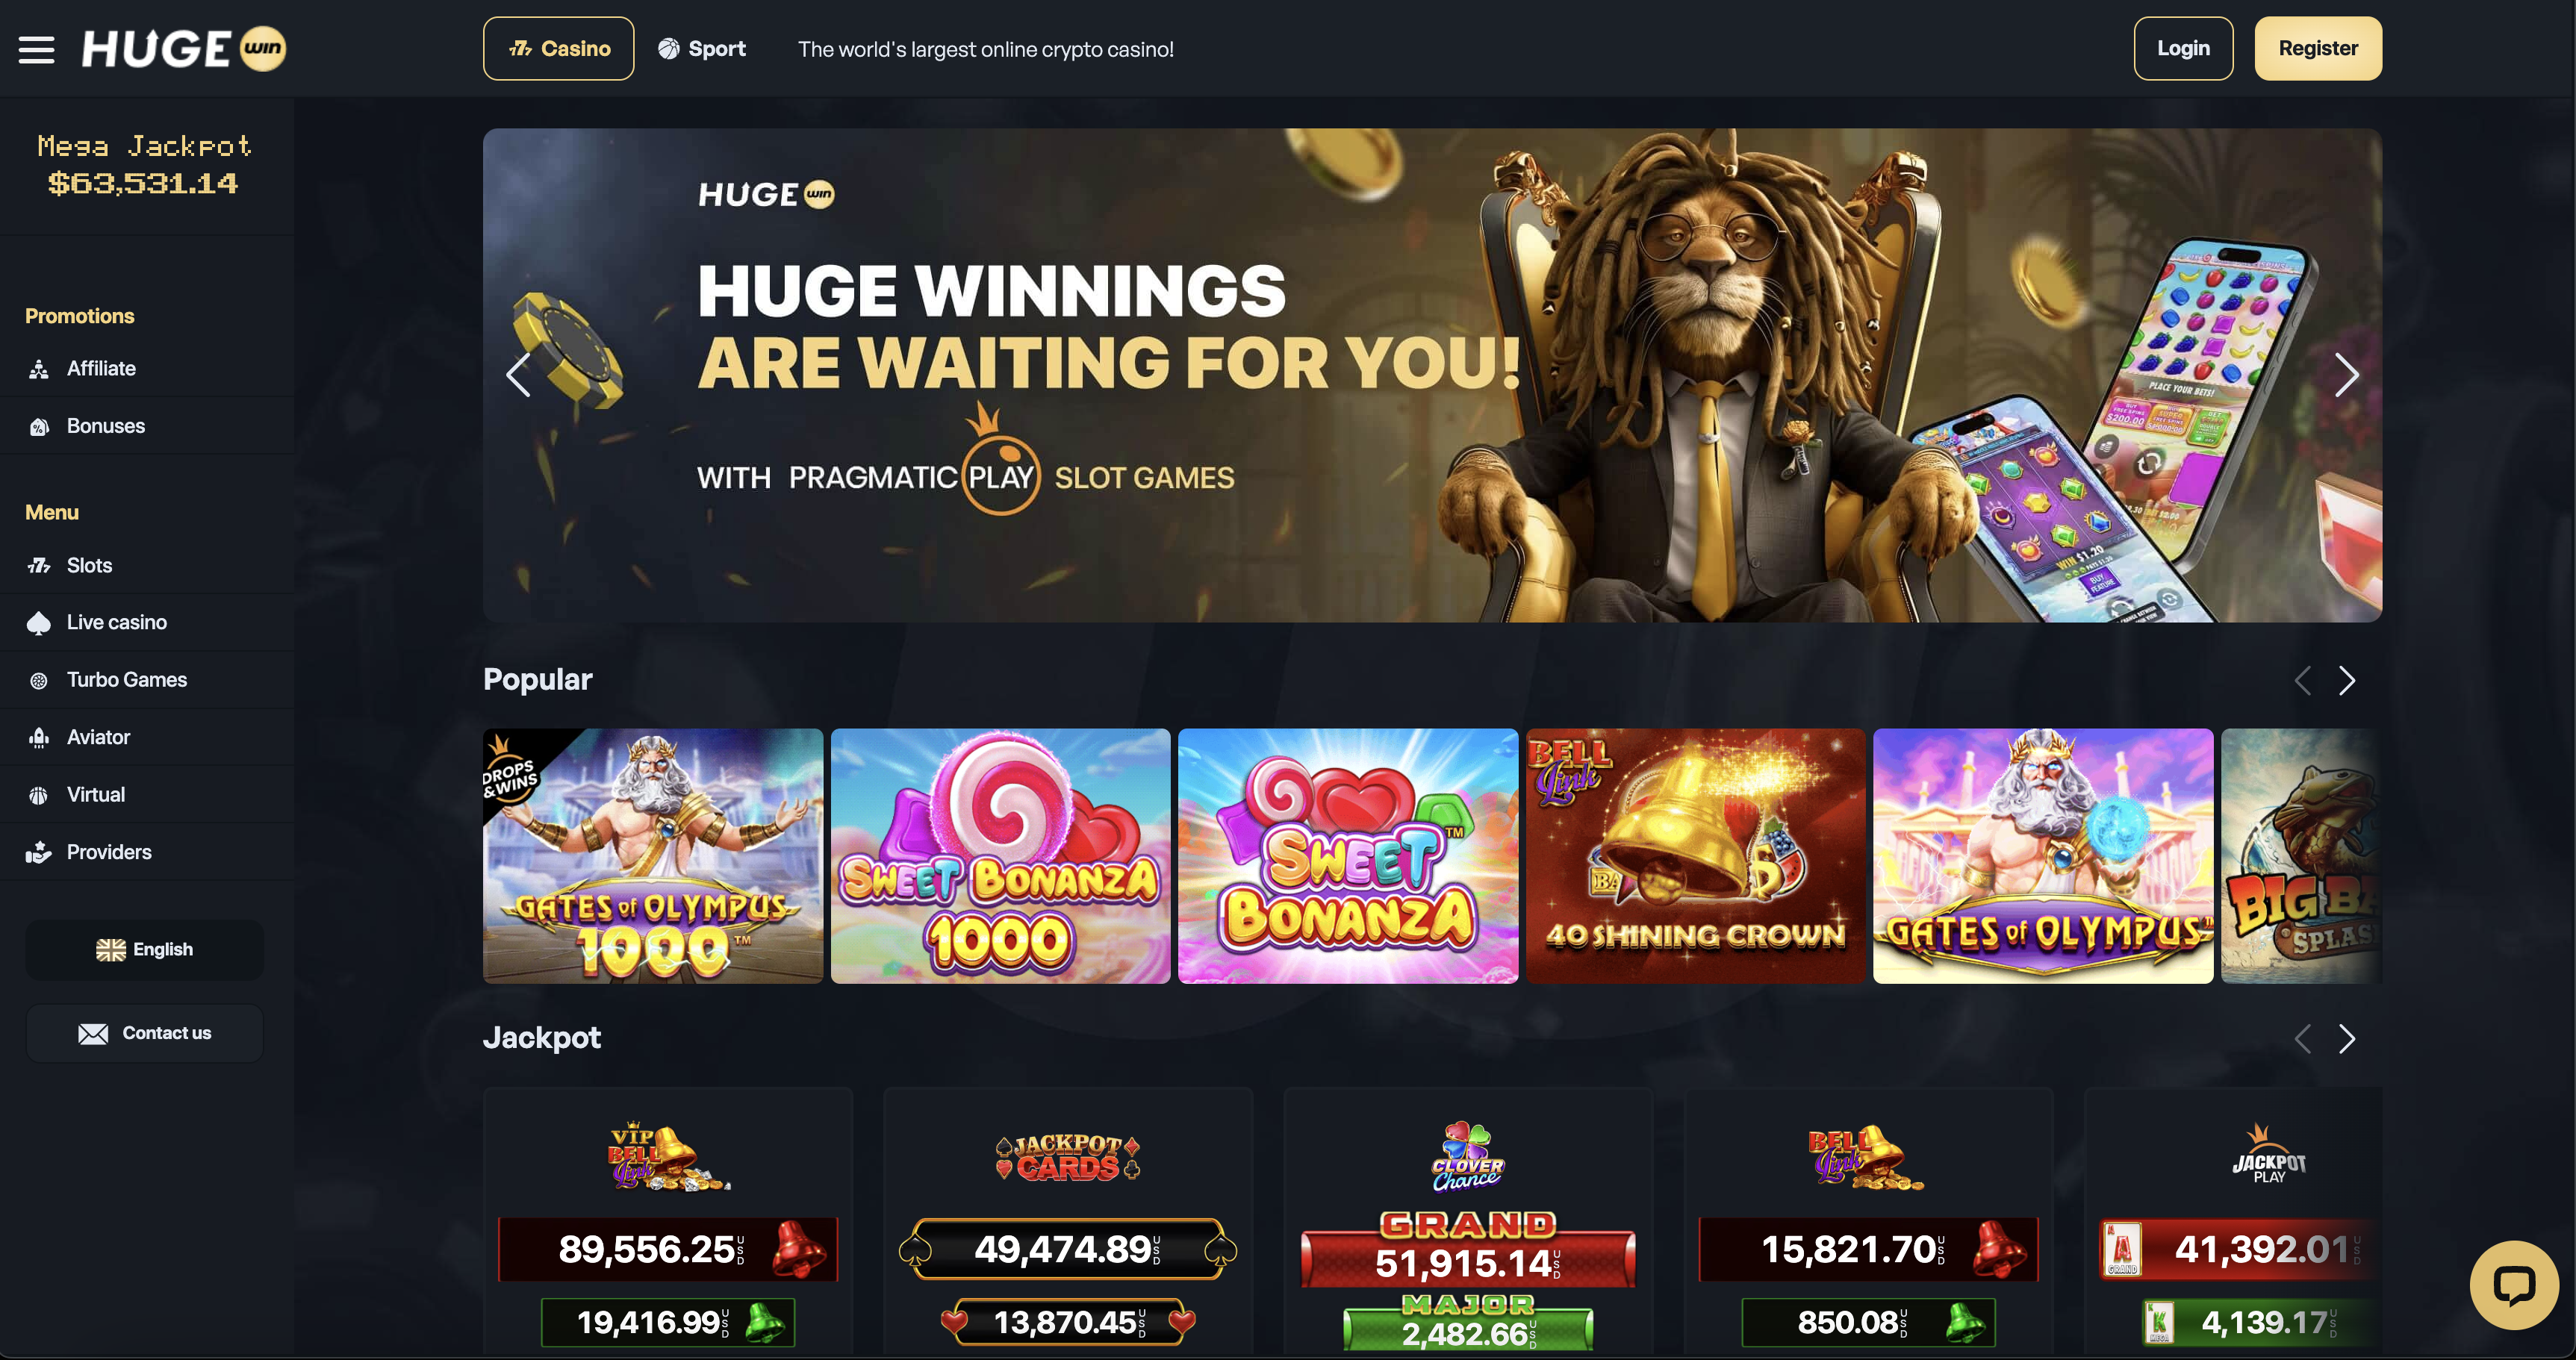This screenshot has height=1360, width=2576.
Task: Open the hamburger menu icon
Action: (37, 49)
